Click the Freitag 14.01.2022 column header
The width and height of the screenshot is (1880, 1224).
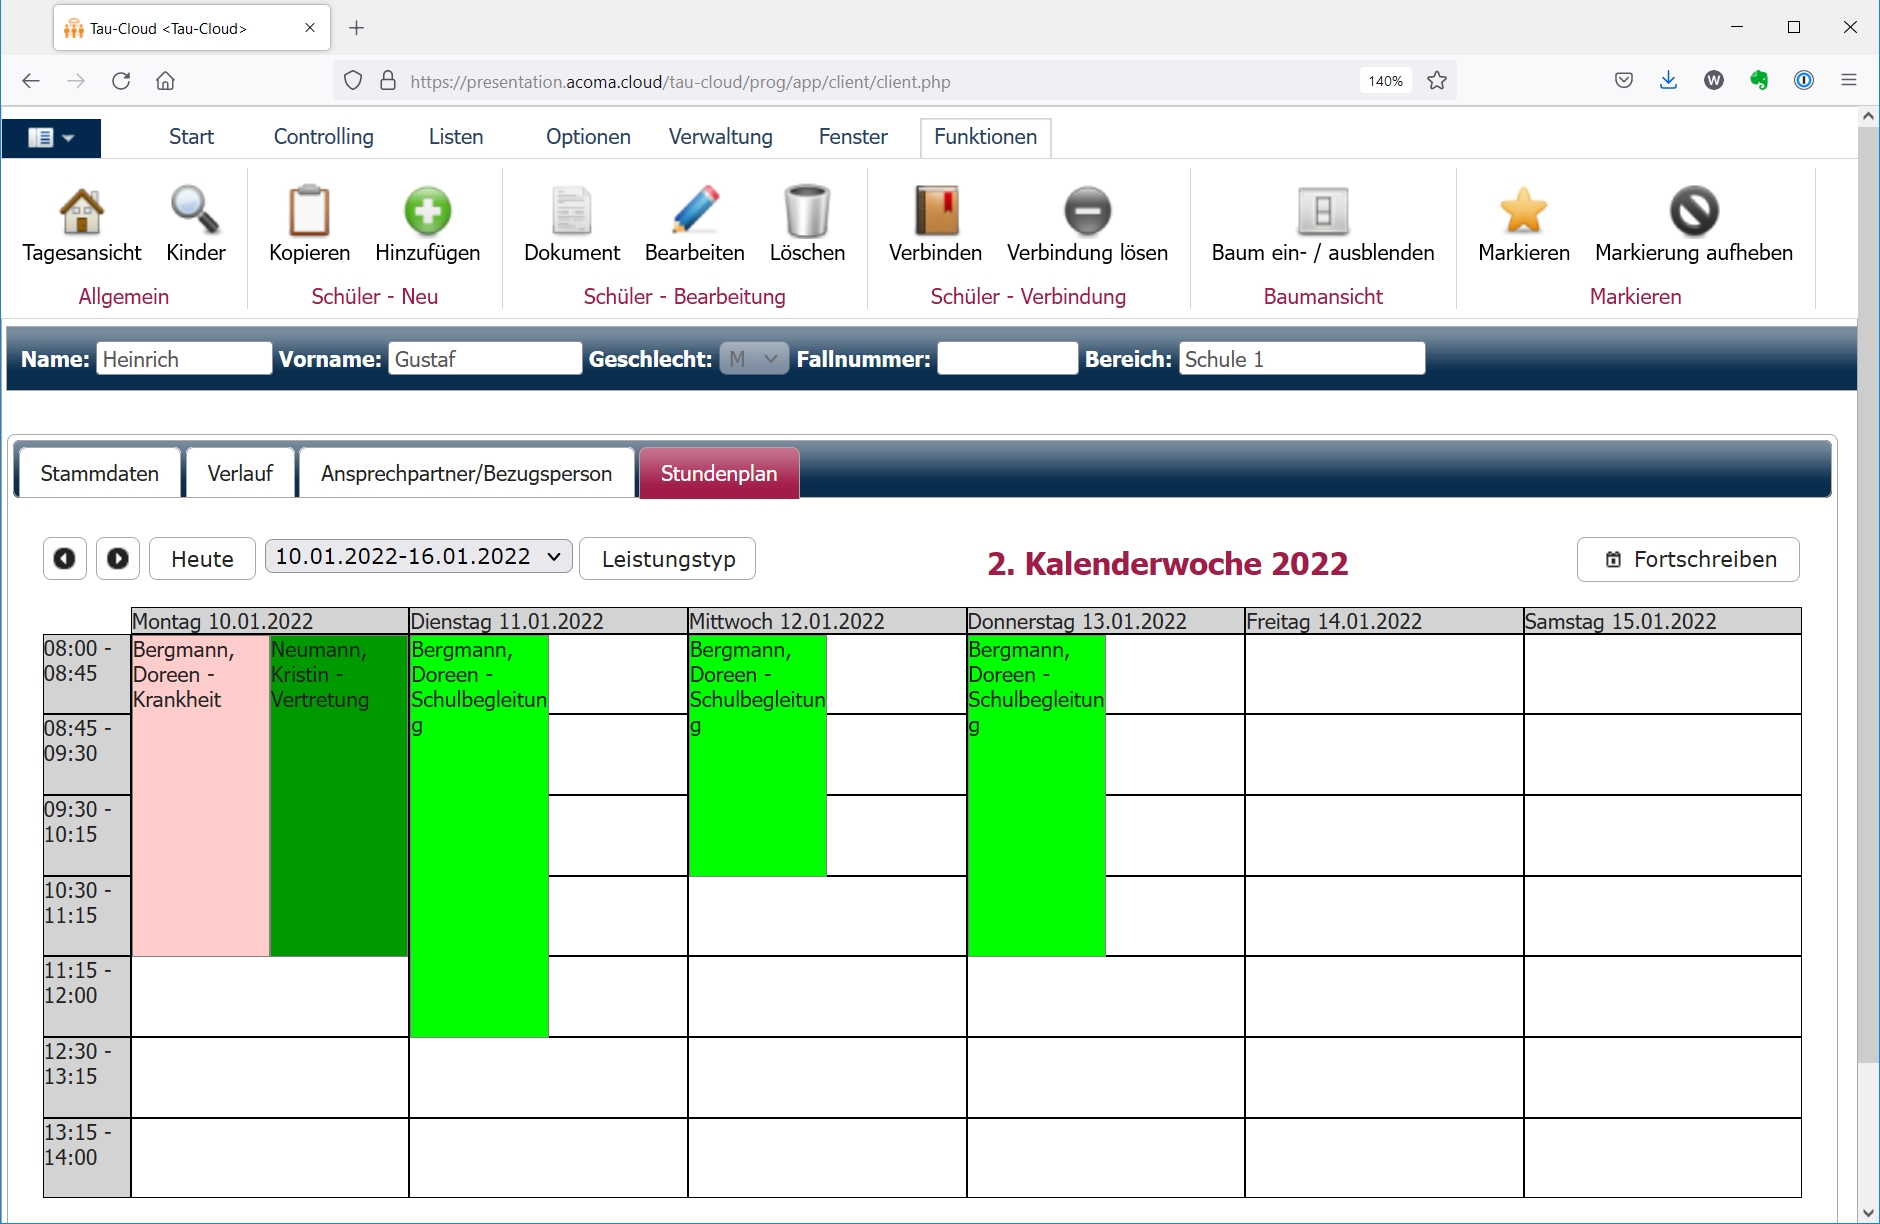point(1384,621)
